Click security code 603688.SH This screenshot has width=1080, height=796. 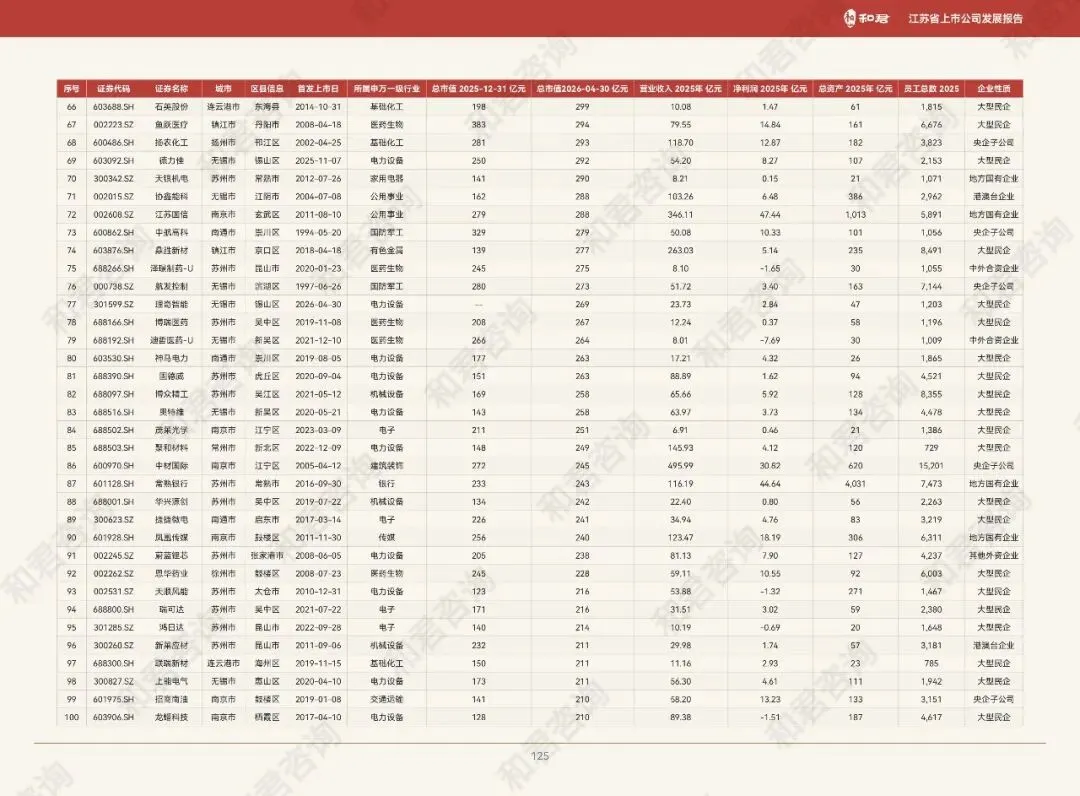(114, 107)
